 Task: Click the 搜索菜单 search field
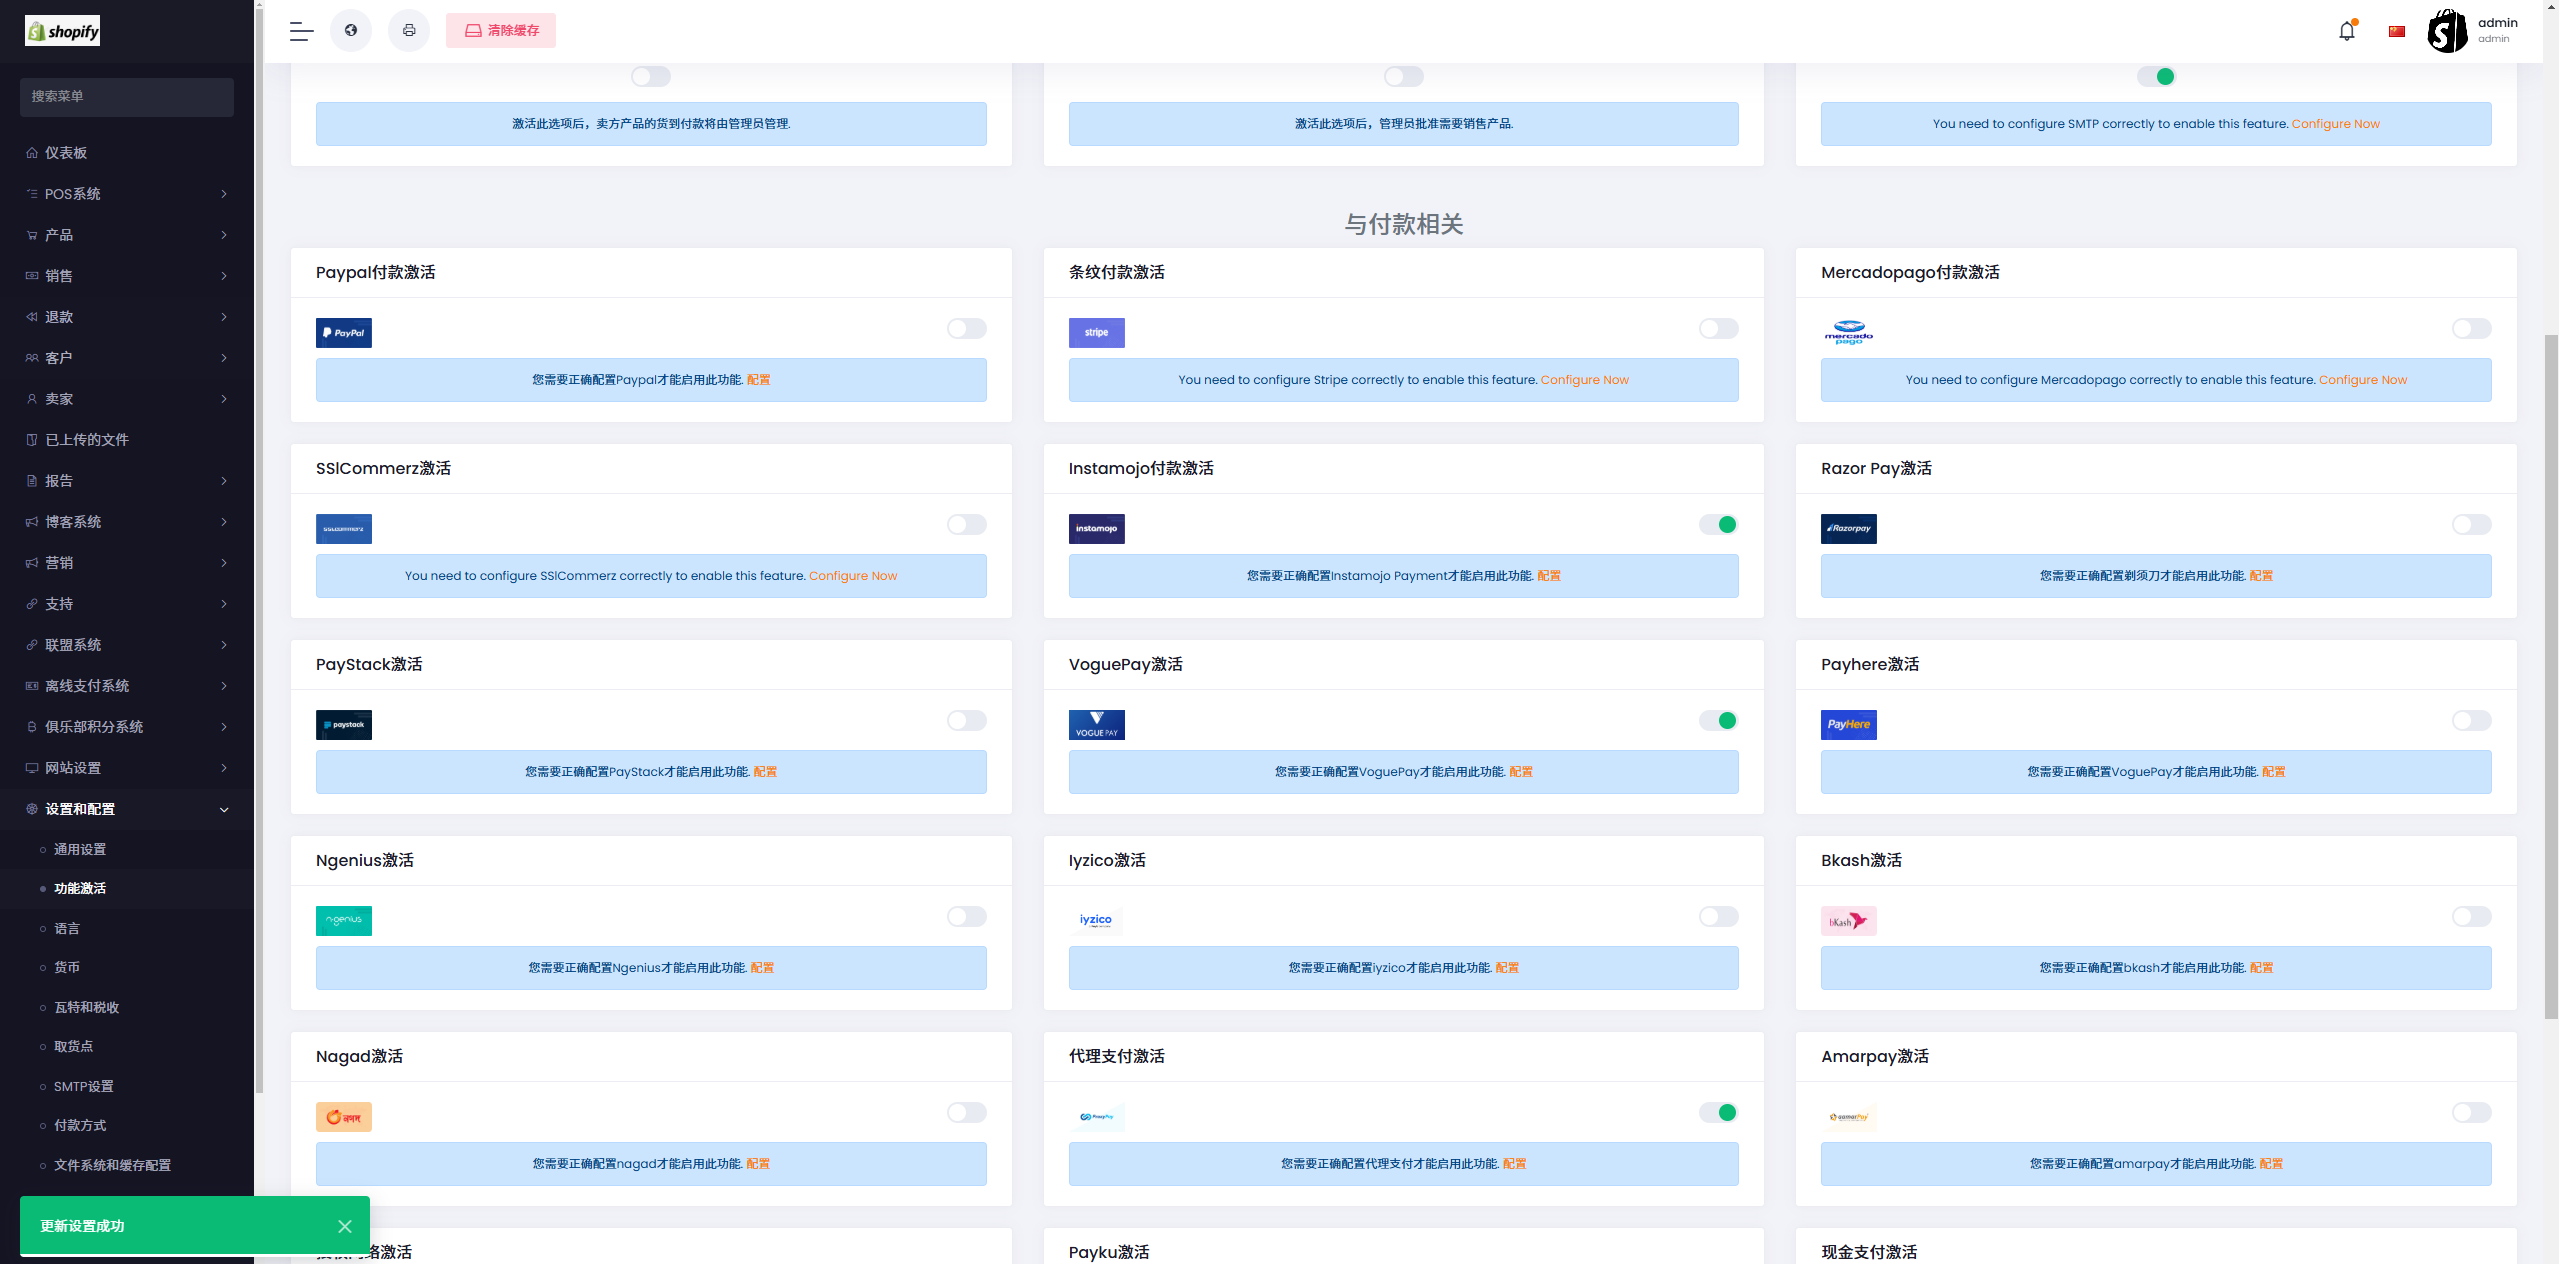coord(126,97)
